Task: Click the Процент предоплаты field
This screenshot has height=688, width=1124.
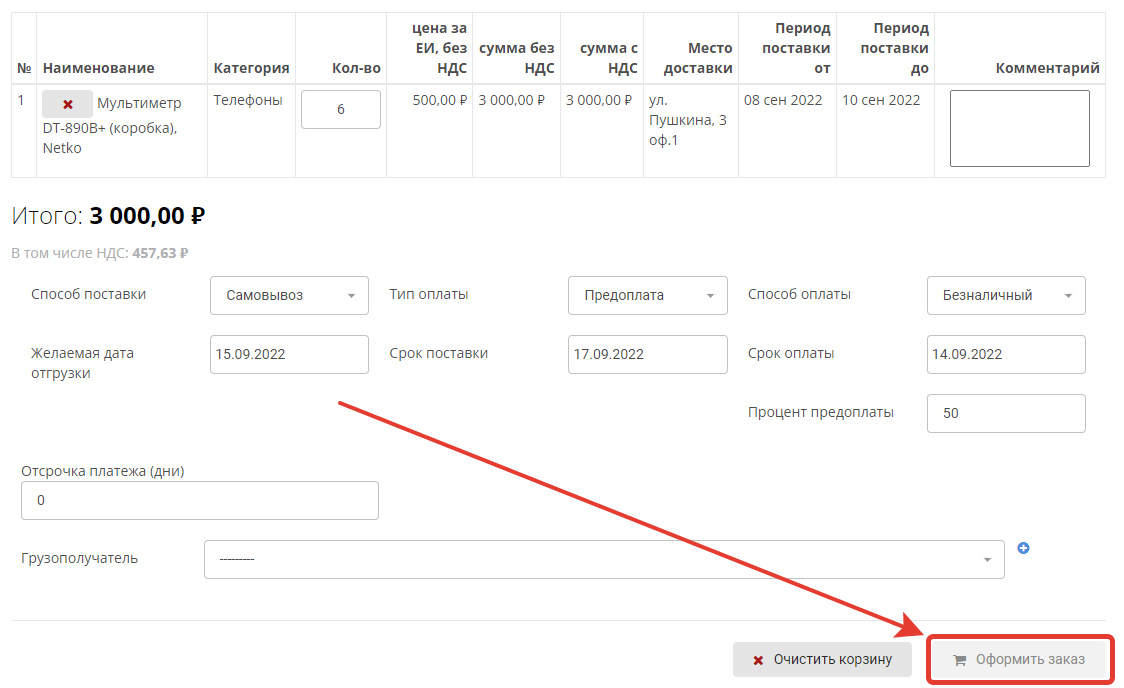Action: point(1006,413)
